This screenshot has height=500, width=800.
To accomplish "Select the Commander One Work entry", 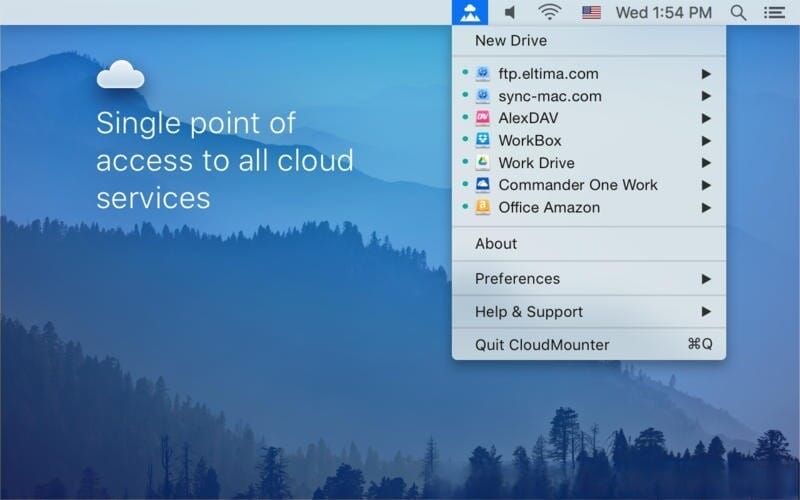I will [589, 185].
